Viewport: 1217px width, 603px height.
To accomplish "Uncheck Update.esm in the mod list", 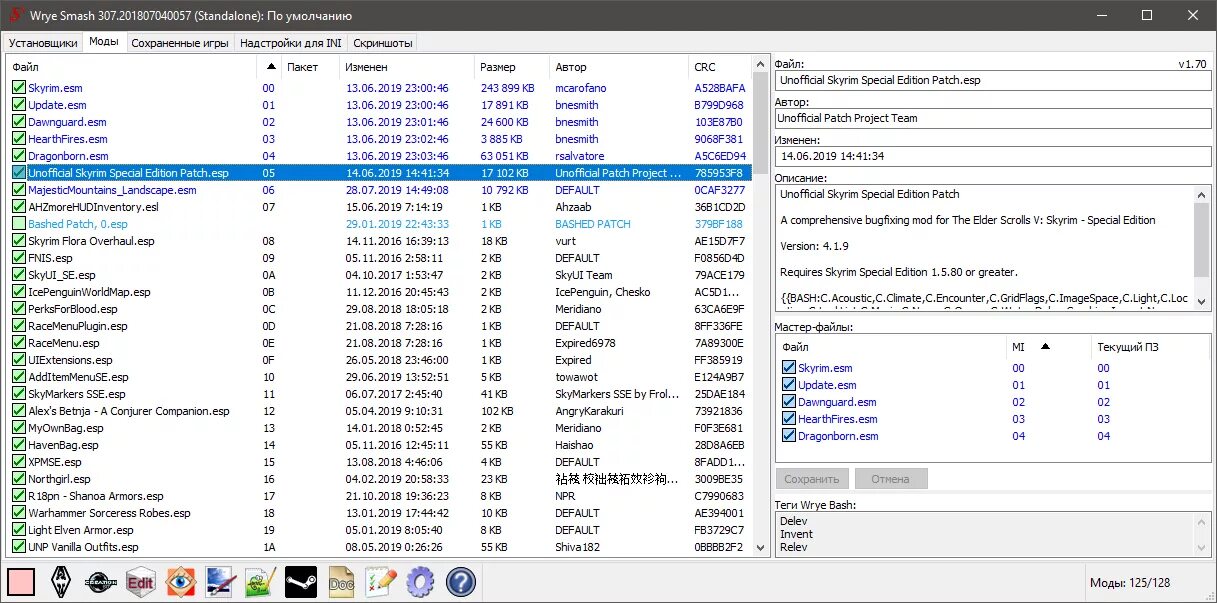I will (x=19, y=105).
